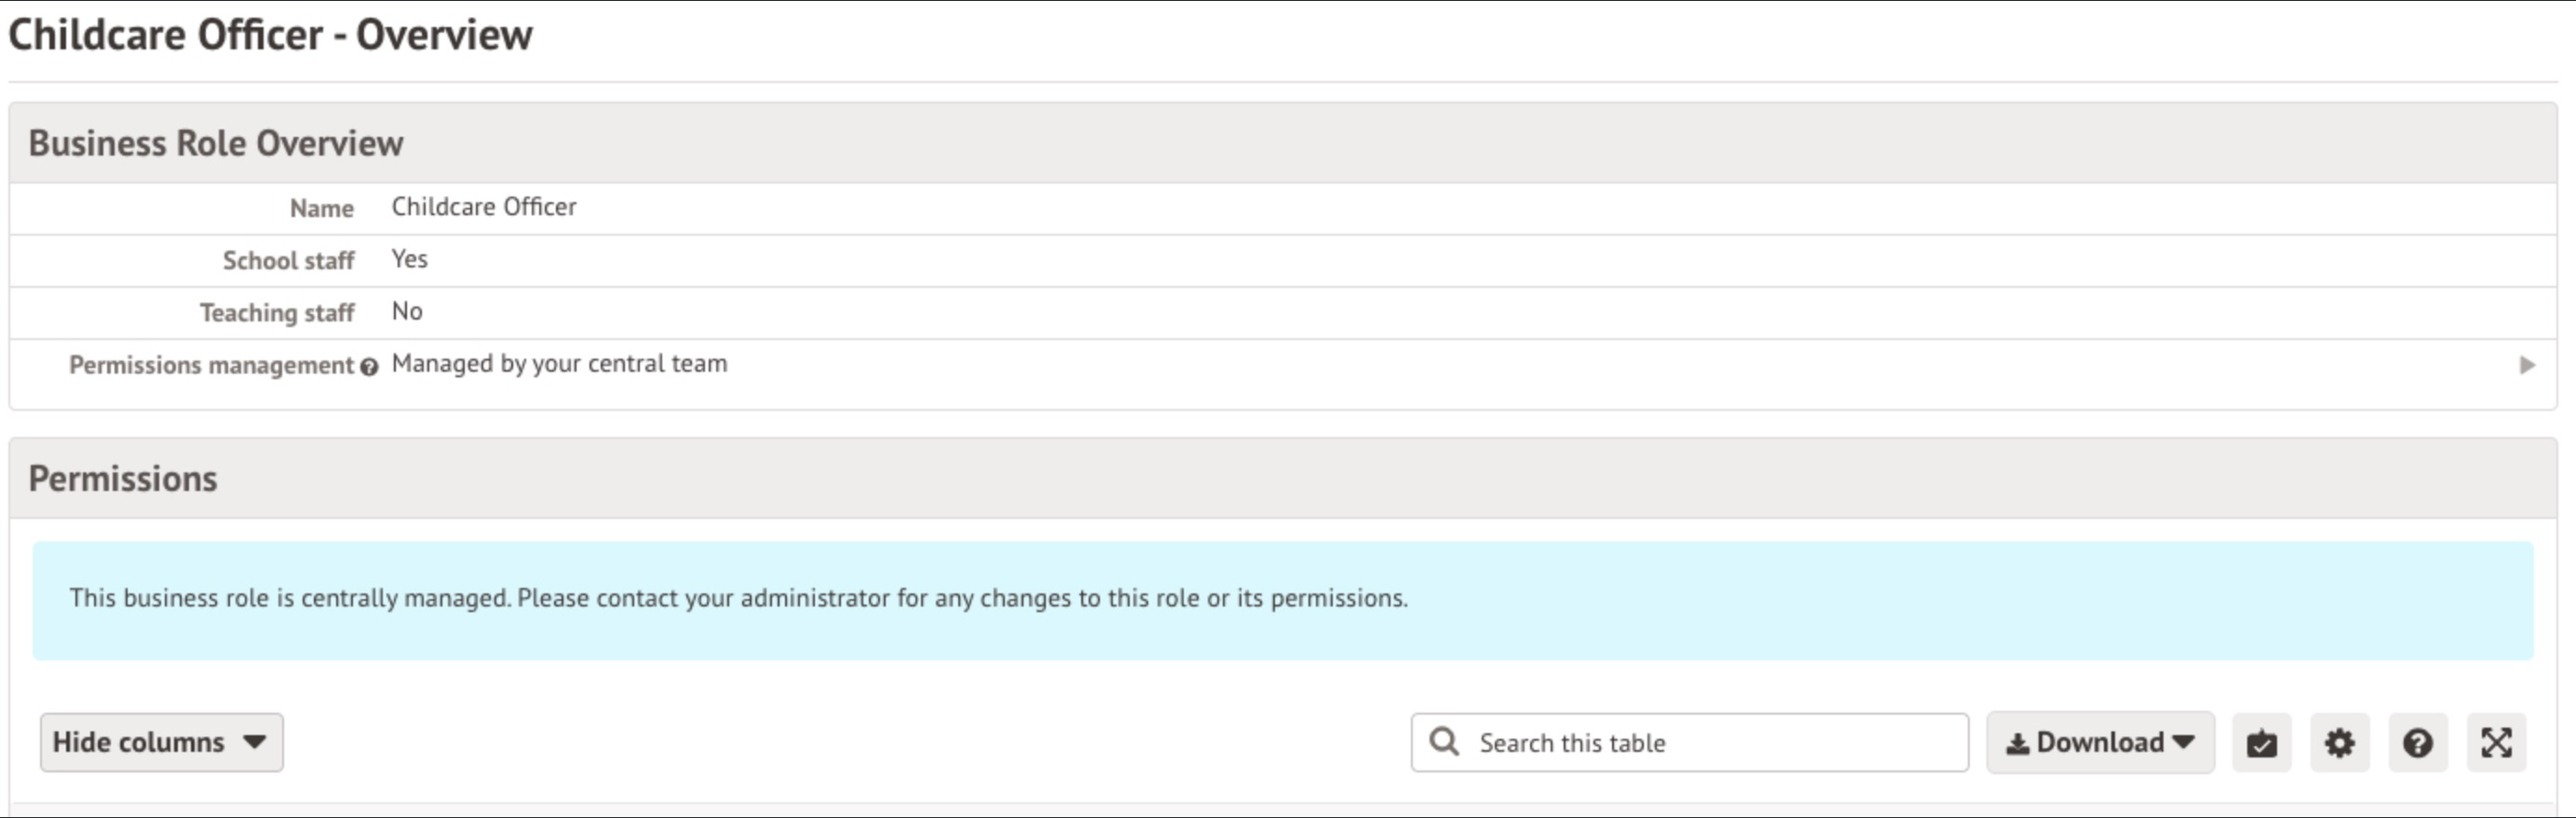Viewport: 2576px width, 818px height.
Task: Click the Childcare Officer name value
Action: click(x=484, y=207)
